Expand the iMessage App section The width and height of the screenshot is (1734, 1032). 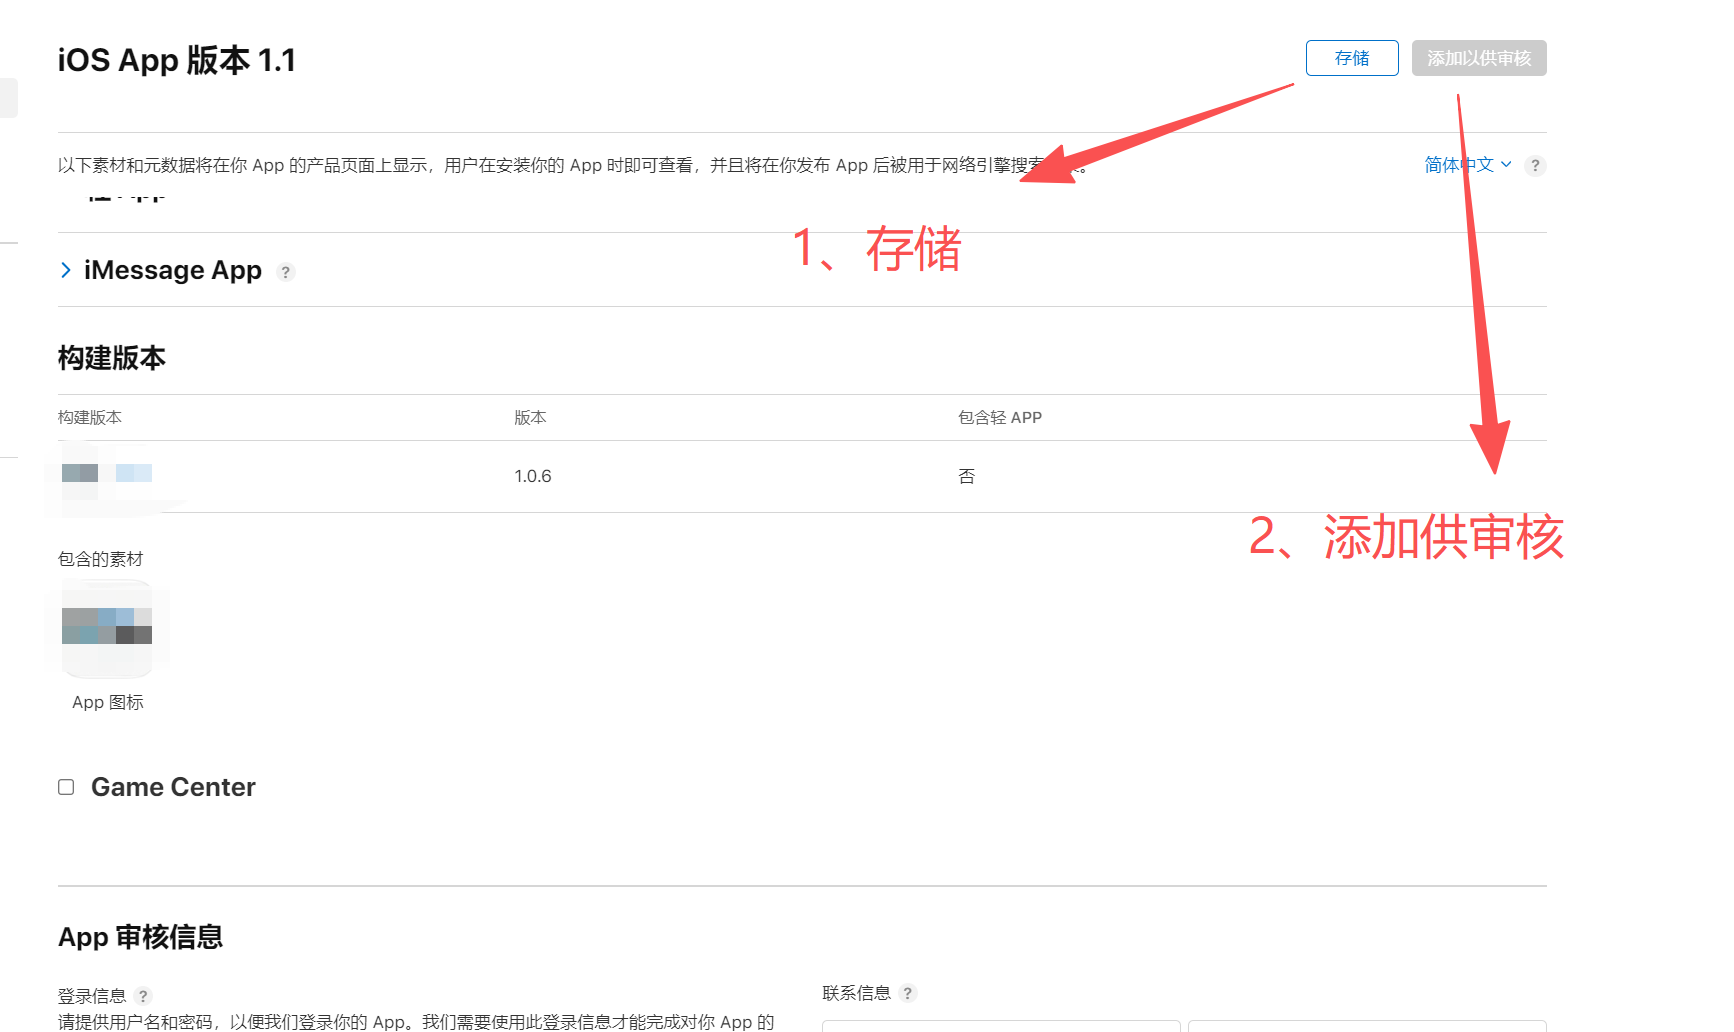click(66, 270)
